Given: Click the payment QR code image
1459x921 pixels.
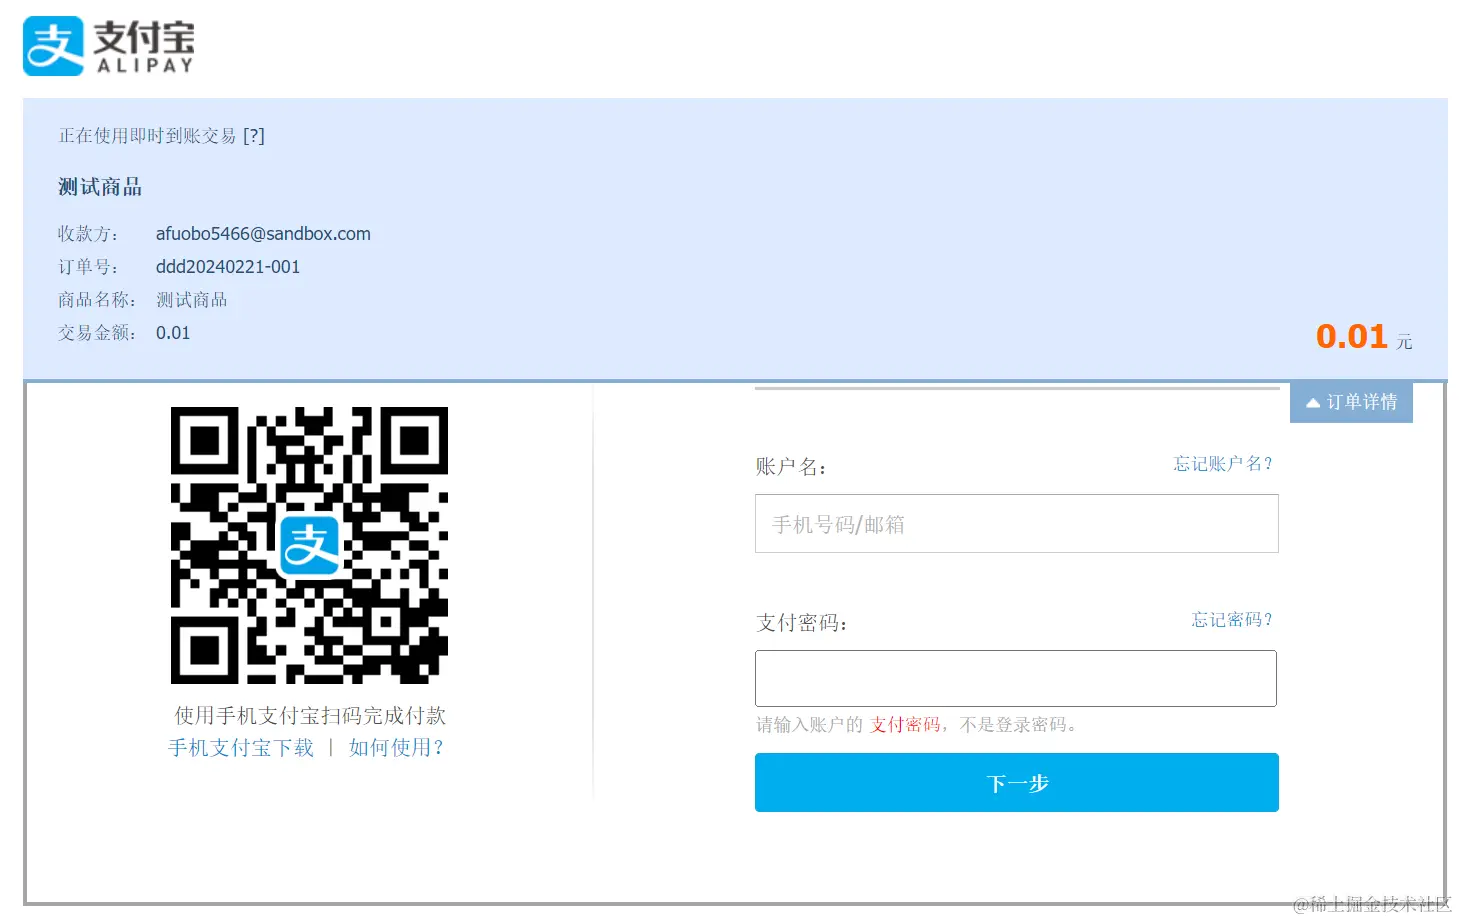Looking at the screenshot, I should (x=309, y=545).
